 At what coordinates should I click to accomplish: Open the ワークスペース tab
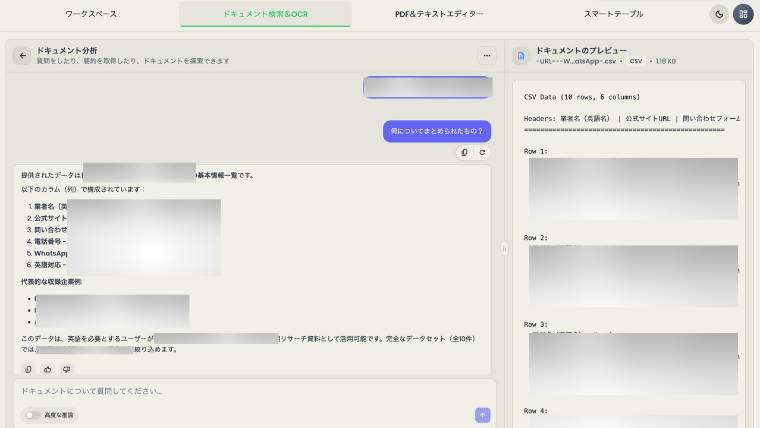point(91,14)
